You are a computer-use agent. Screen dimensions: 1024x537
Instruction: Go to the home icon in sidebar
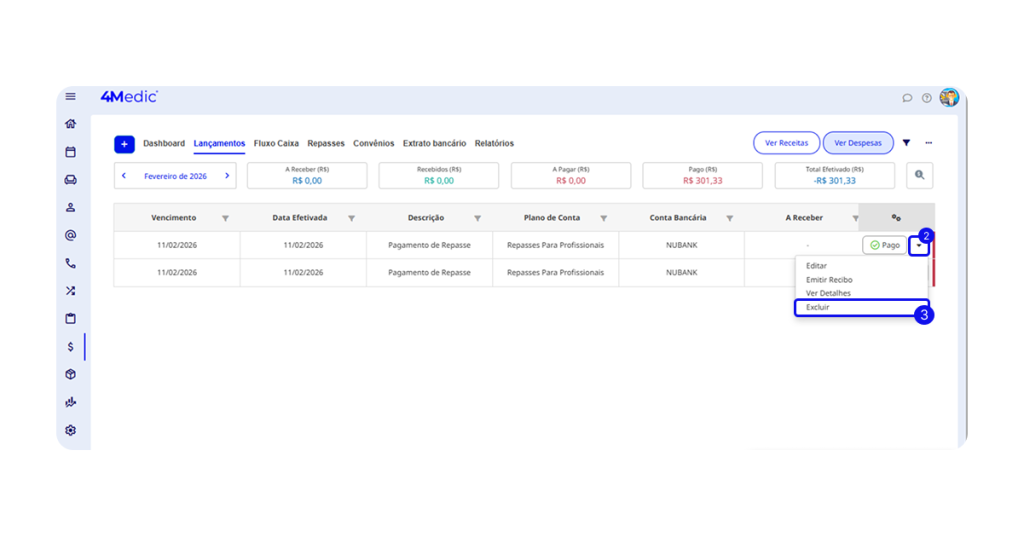70,124
